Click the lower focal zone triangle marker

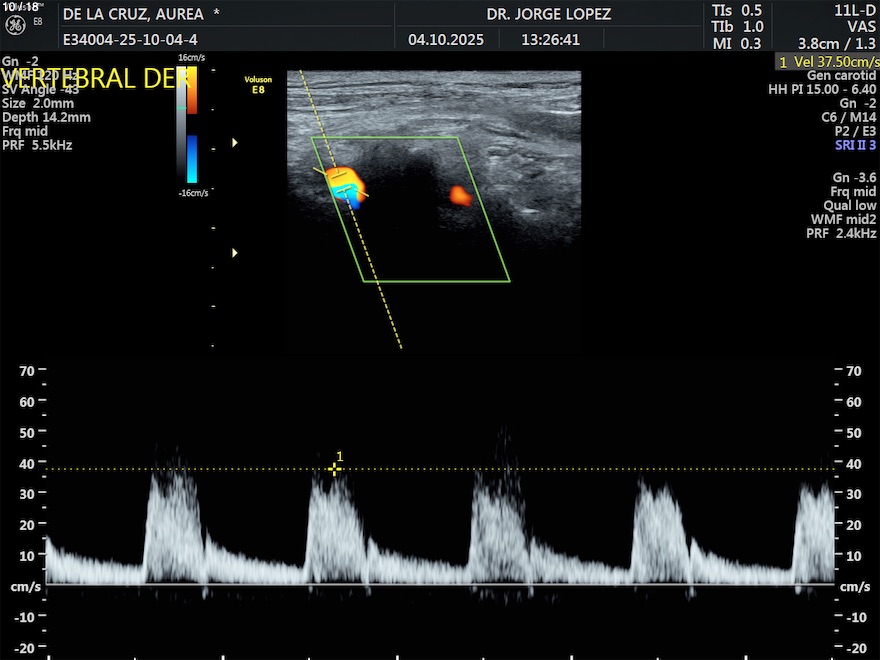click(235, 253)
